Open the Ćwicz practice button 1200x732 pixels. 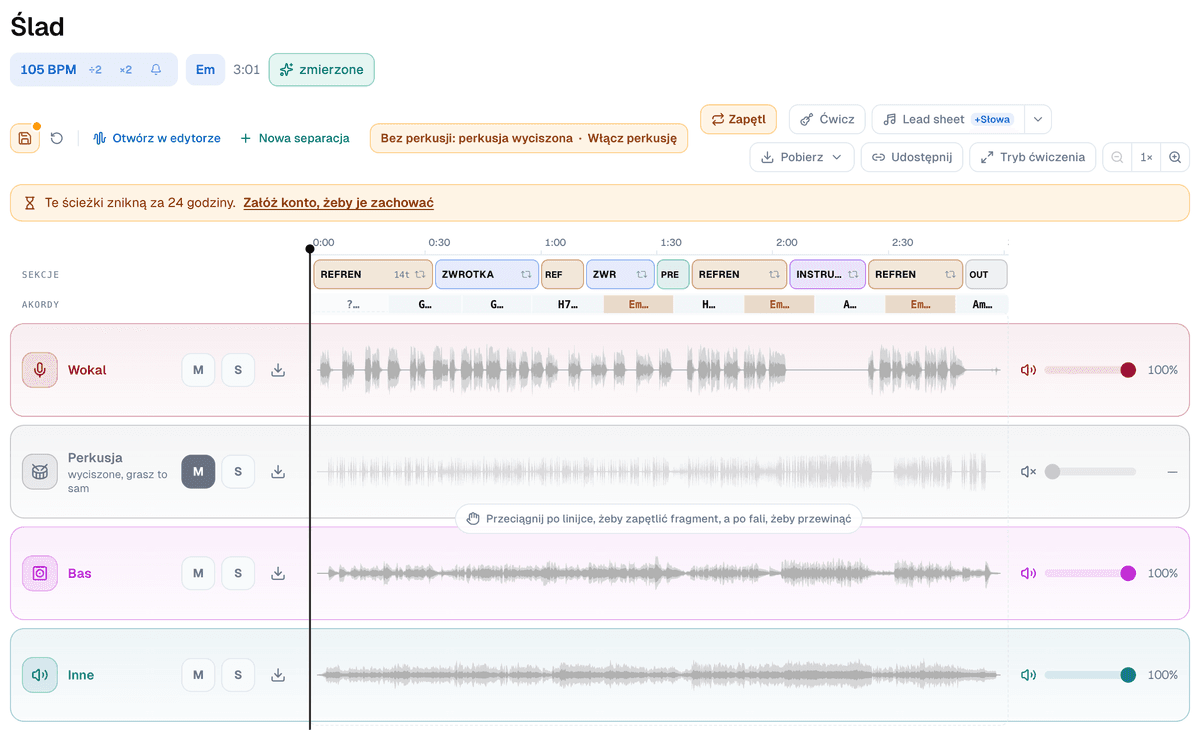click(x=827, y=119)
